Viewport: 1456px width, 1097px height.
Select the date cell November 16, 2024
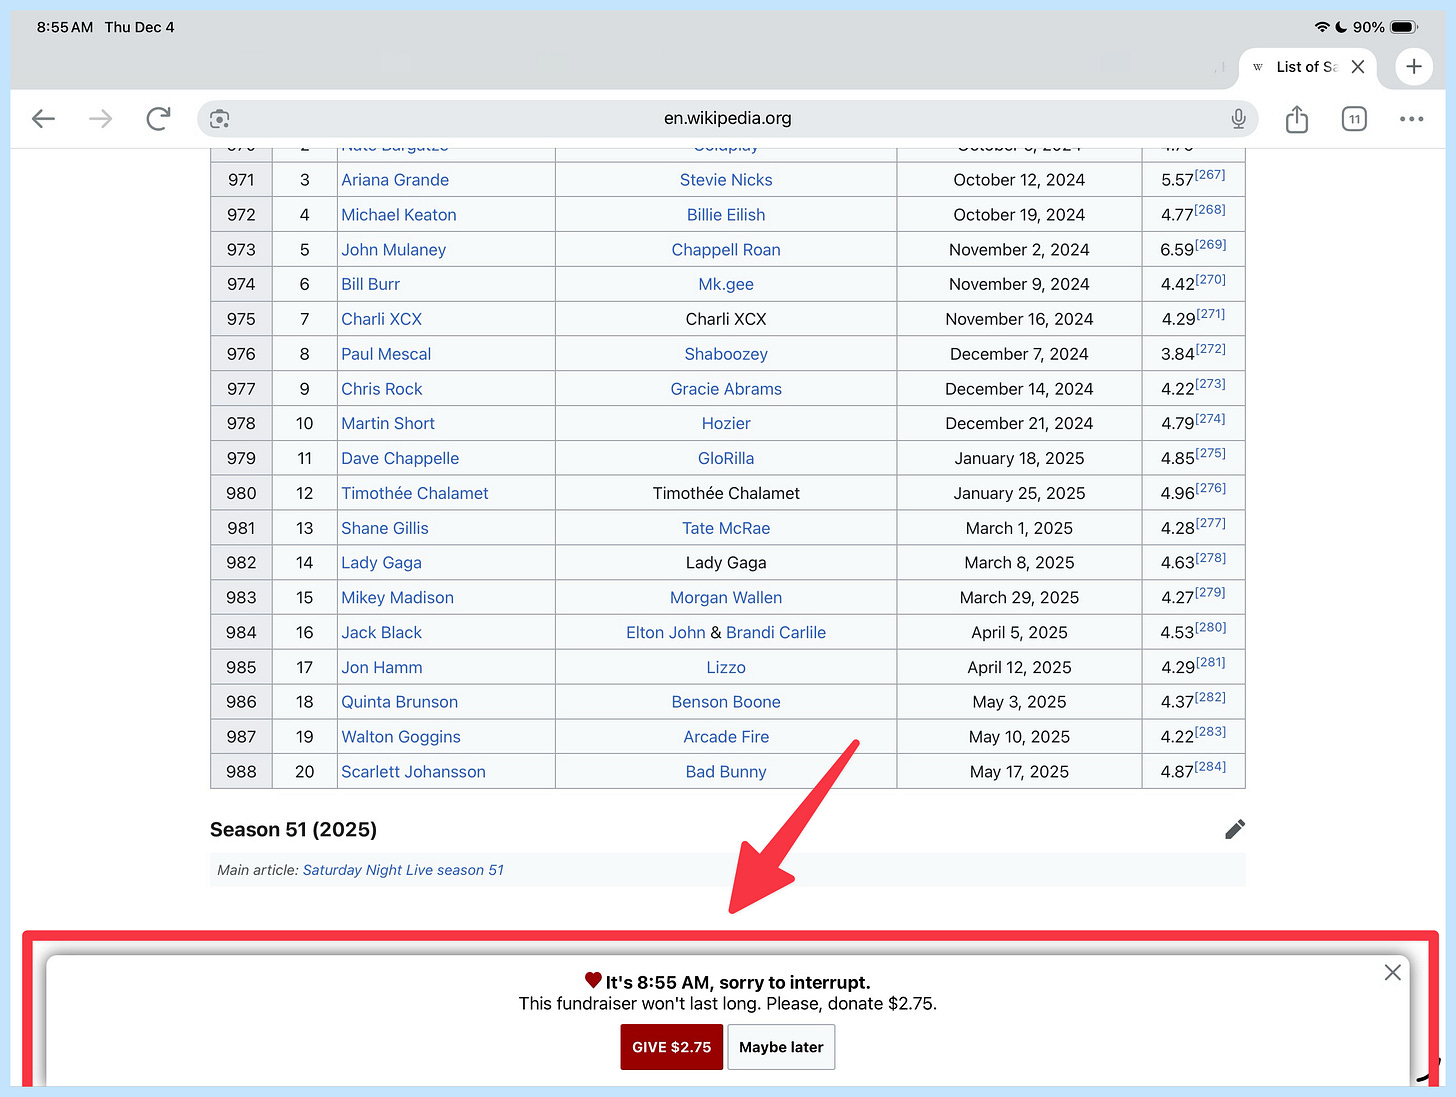[x=1019, y=319]
